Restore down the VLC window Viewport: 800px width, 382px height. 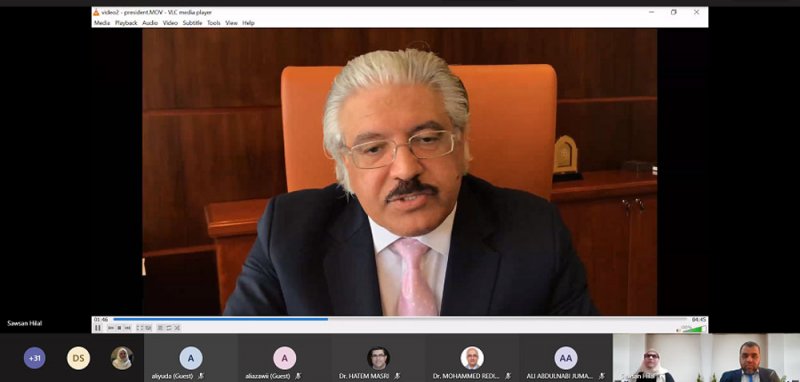coord(673,12)
